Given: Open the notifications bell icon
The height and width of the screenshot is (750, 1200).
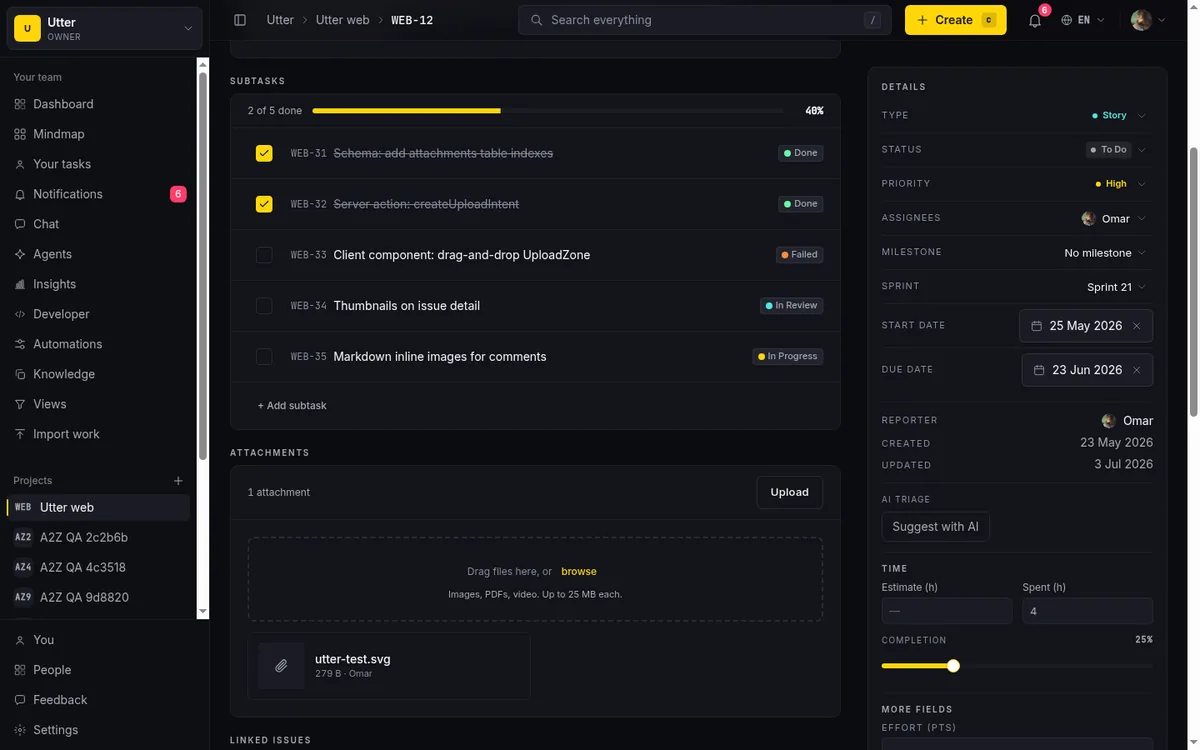Looking at the screenshot, I should click(1035, 20).
